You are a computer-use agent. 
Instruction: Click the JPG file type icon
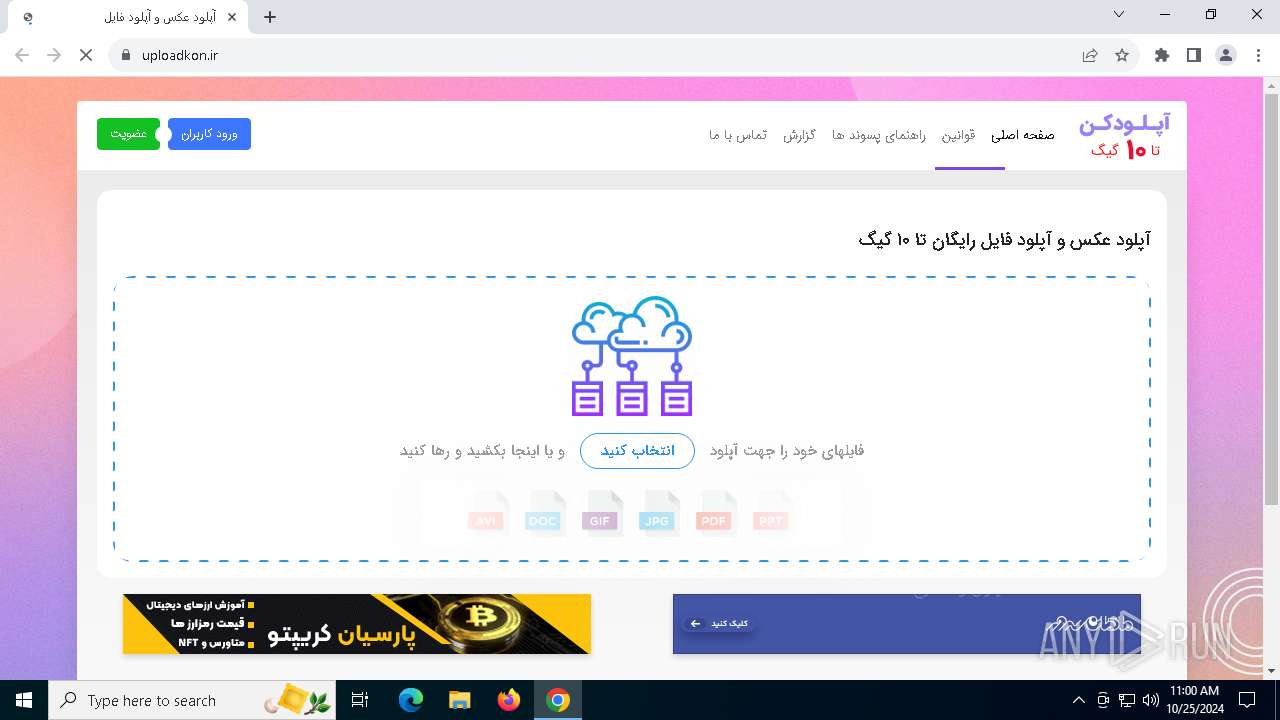(659, 513)
